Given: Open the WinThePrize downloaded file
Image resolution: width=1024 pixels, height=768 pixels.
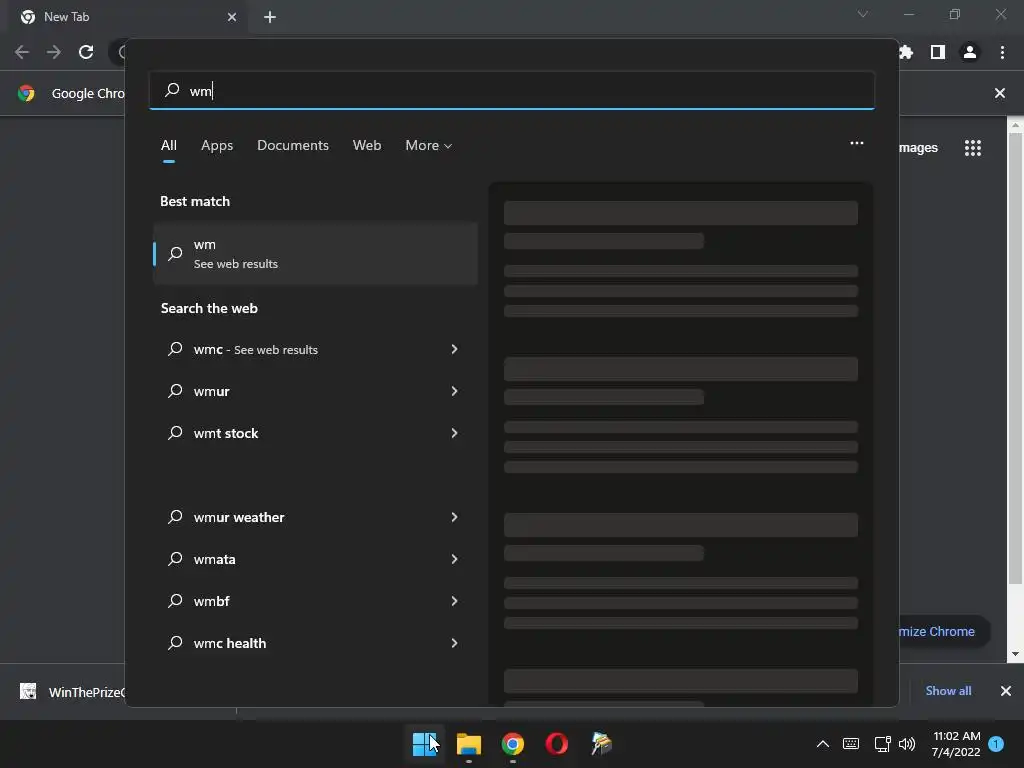Looking at the screenshot, I should coord(72,692).
